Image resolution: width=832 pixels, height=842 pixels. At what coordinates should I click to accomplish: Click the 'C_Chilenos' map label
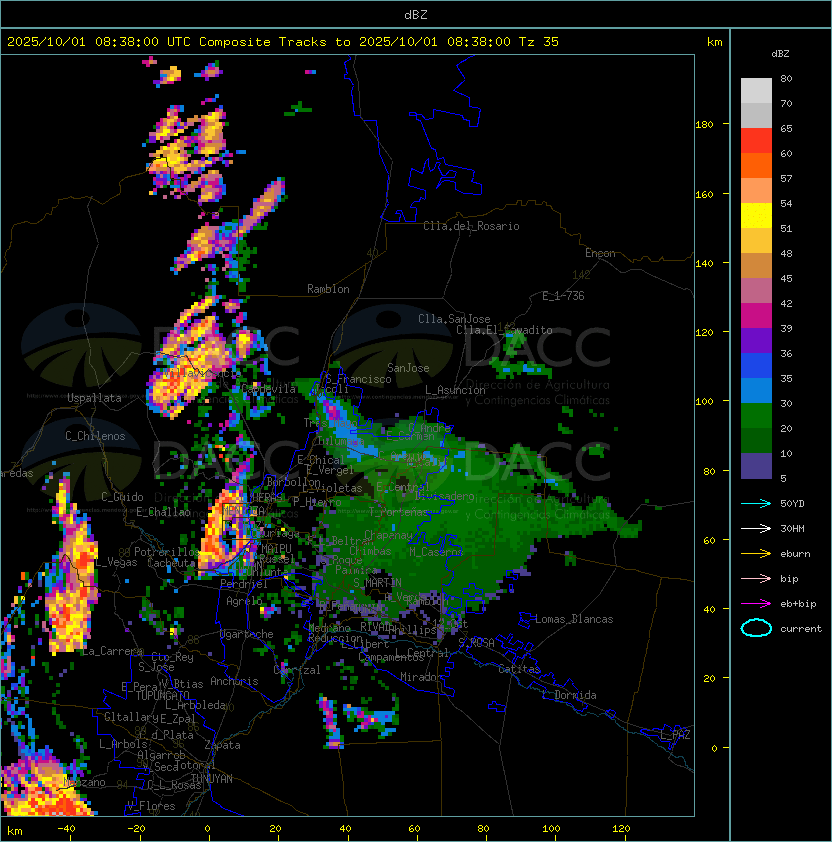(x=95, y=436)
